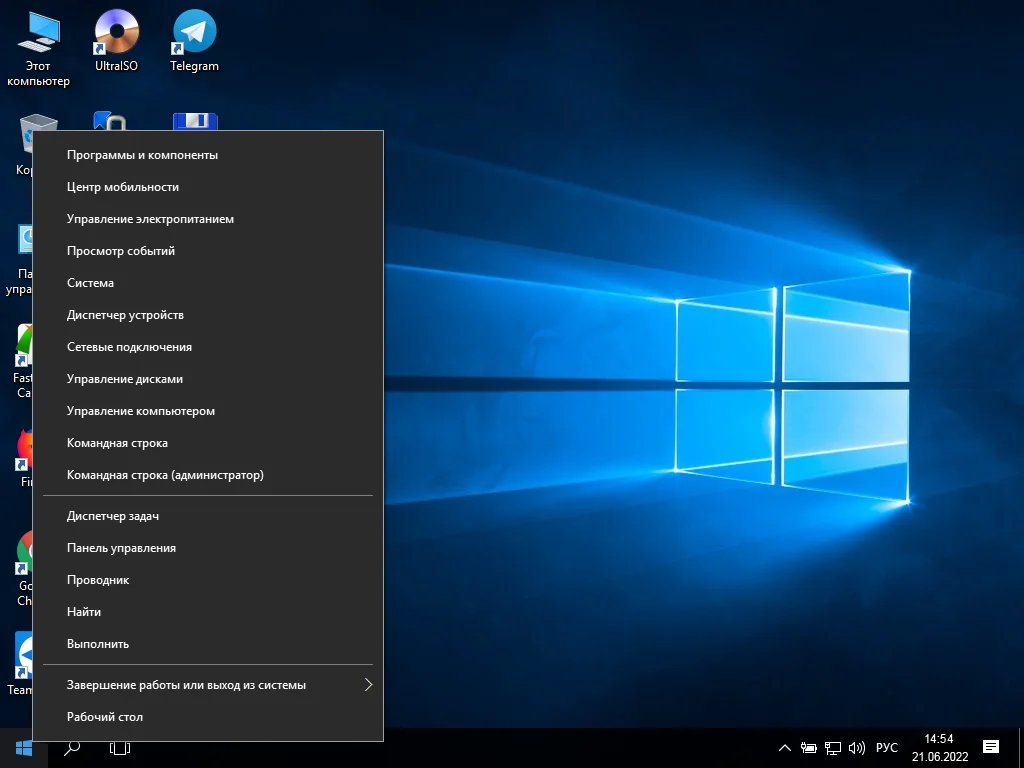The width and height of the screenshot is (1024, 768).
Task: Open Task View in the taskbar
Action: click(120, 748)
